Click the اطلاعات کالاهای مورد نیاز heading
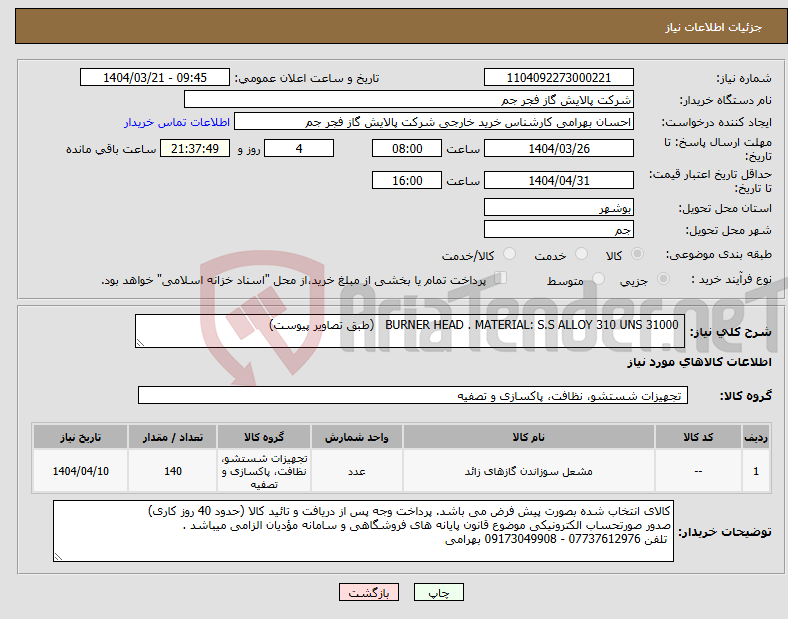 pyautogui.click(x=699, y=362)
